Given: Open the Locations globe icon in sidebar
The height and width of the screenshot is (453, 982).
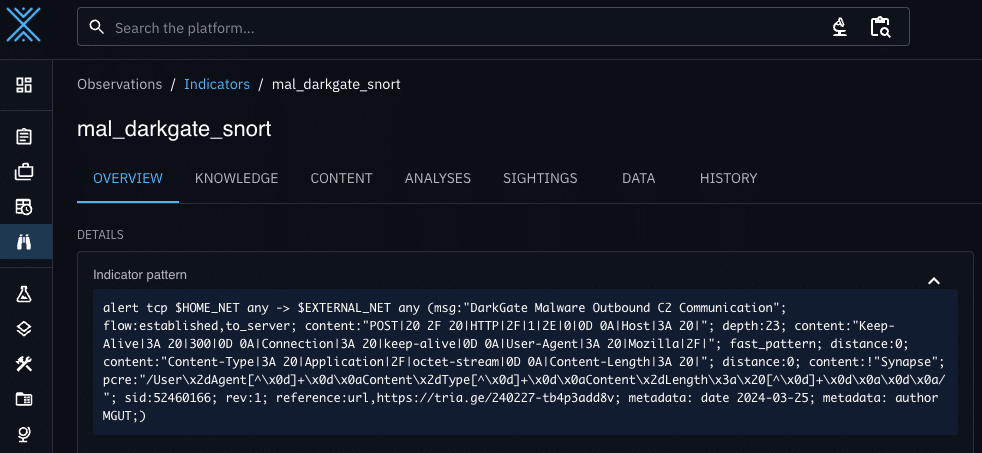Looking at the screenshot, I should point(24,434).
